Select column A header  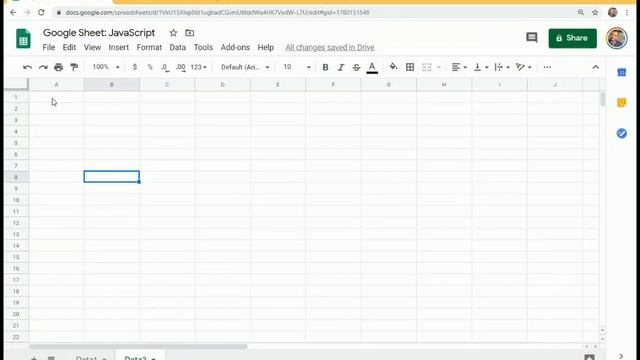click(56, 84)
